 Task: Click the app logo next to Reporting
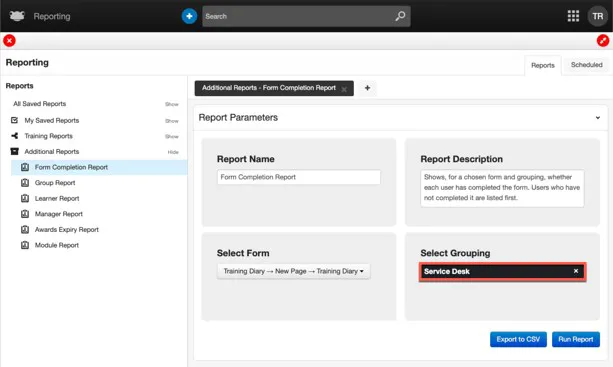coord(17,16)
